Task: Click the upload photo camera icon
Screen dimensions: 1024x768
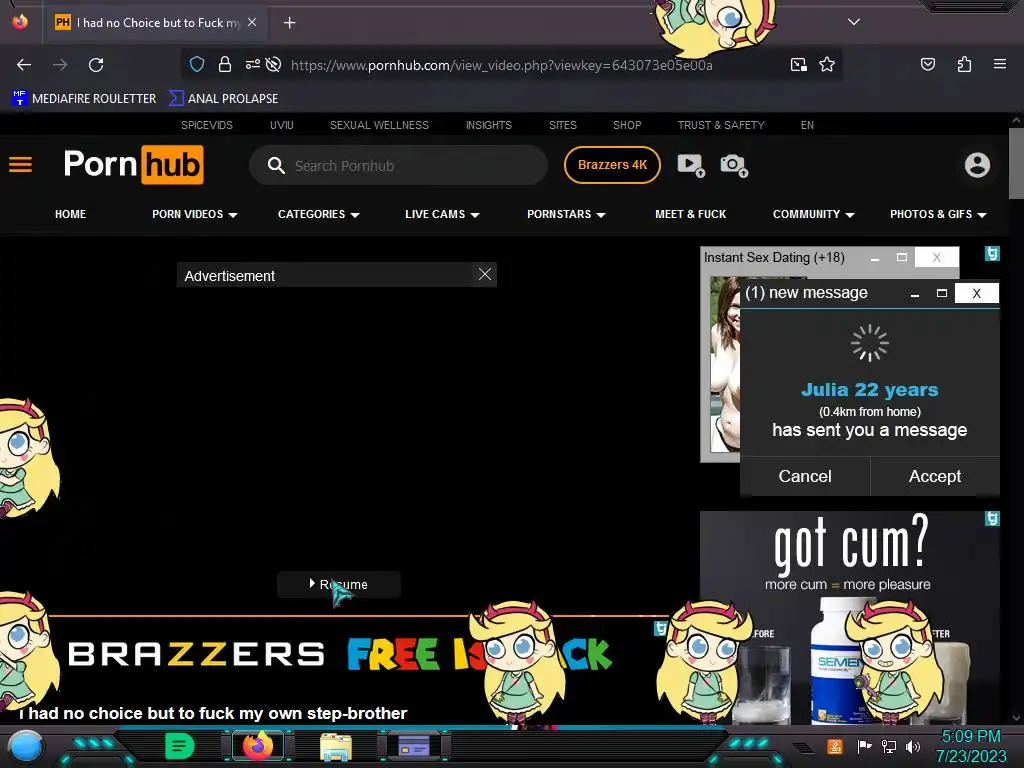Action: click(x=733, y=165)
